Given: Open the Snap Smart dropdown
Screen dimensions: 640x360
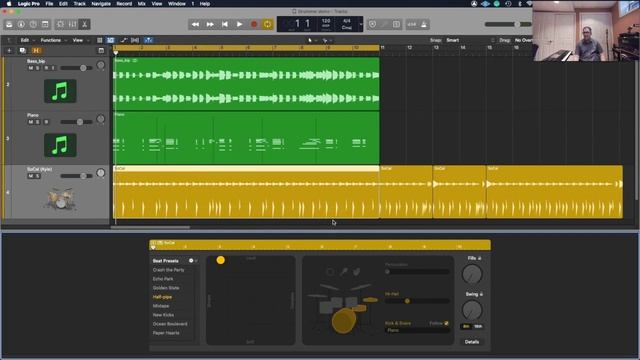Looking at the screenshot, I should (453, 40).
